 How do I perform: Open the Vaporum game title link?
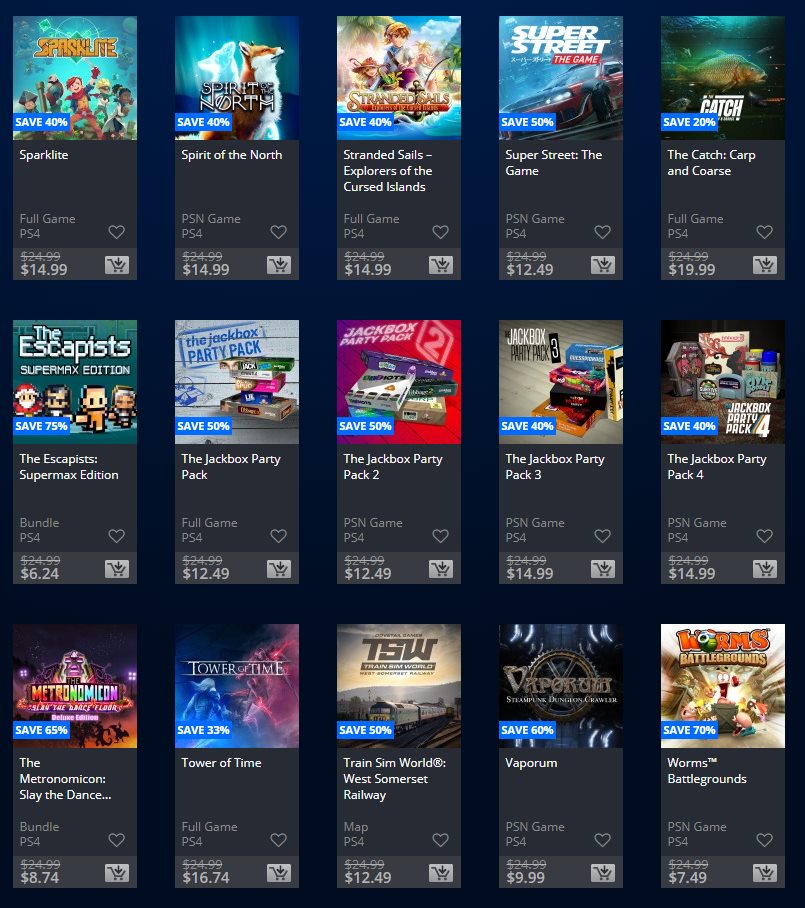[531, 763]
